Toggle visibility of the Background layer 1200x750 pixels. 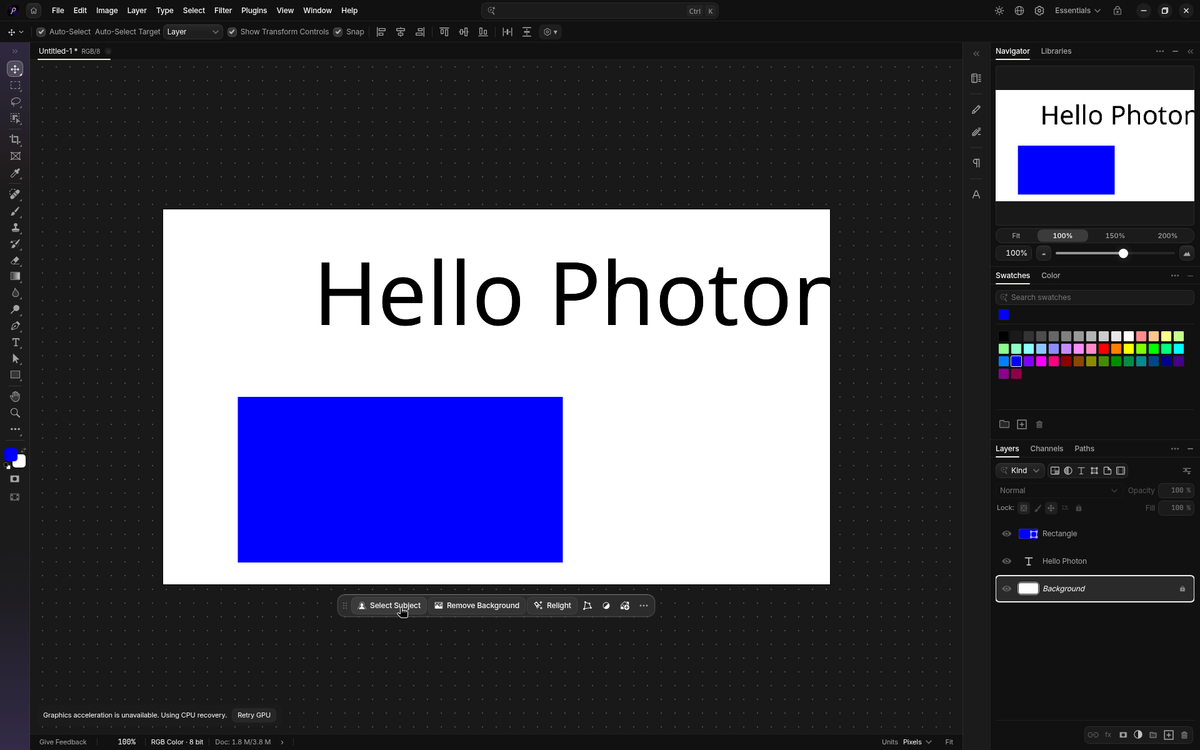[1007, 589]
